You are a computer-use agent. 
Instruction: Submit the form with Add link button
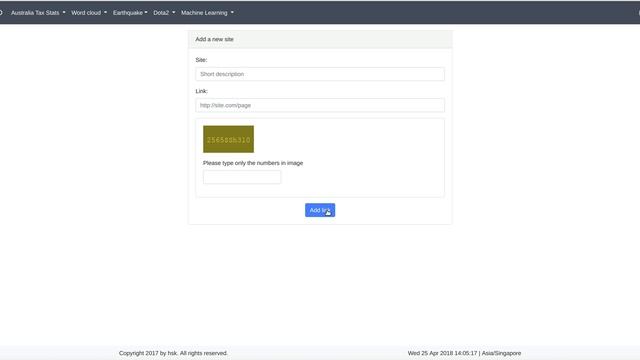320,210
